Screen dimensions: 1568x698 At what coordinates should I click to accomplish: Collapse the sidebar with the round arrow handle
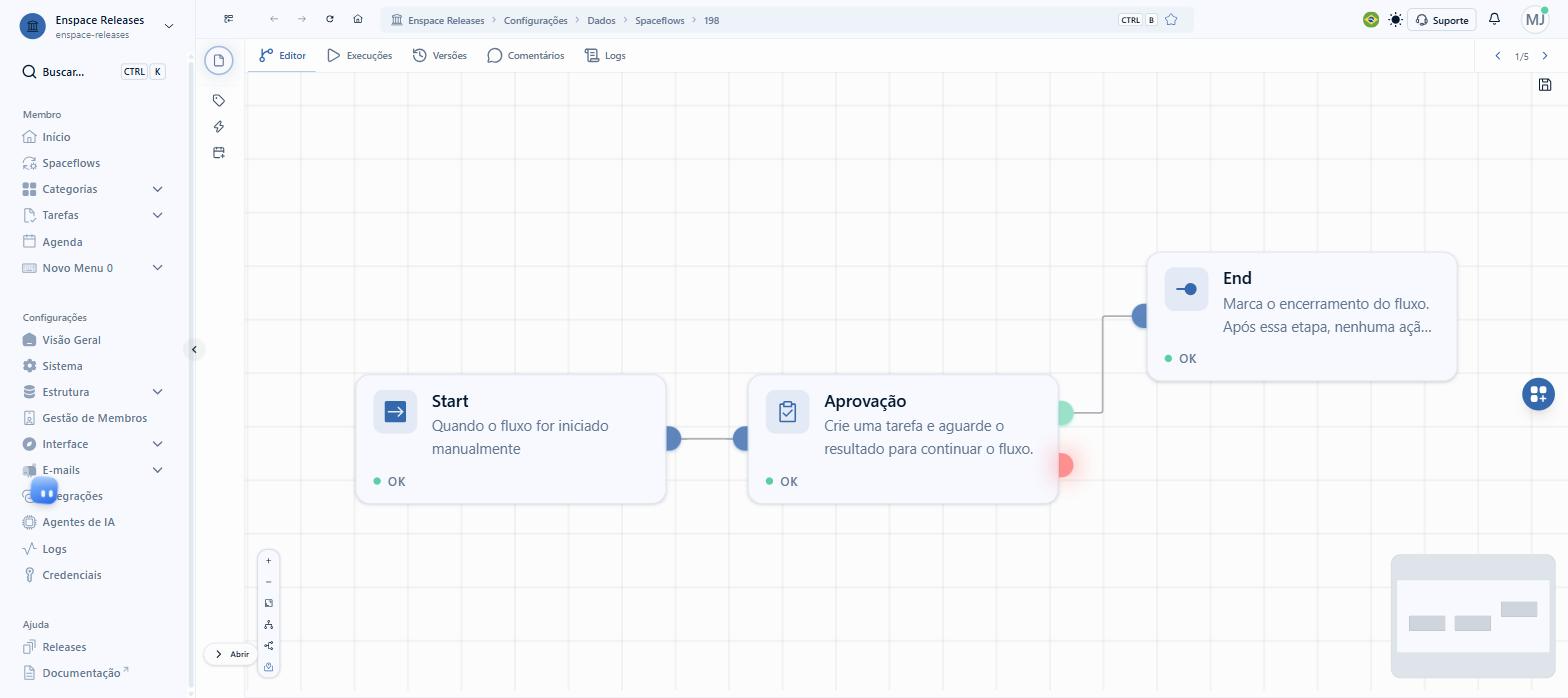tap(194, 349)
